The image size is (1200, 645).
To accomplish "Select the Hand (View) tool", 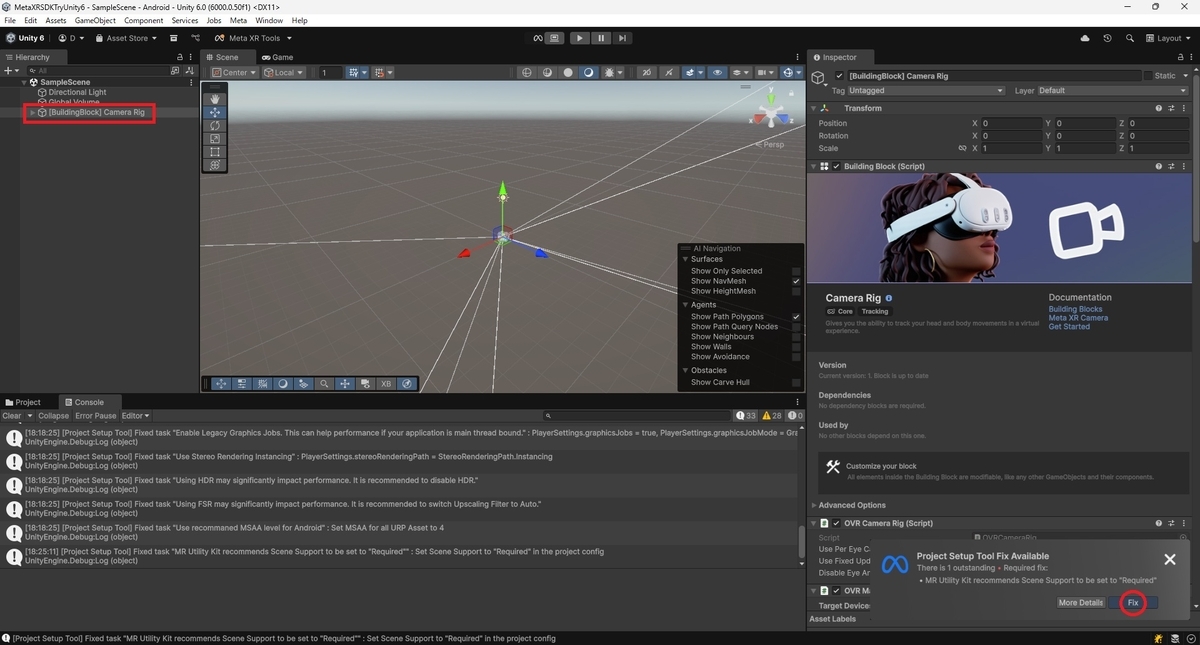I will (x=215, y=99).
